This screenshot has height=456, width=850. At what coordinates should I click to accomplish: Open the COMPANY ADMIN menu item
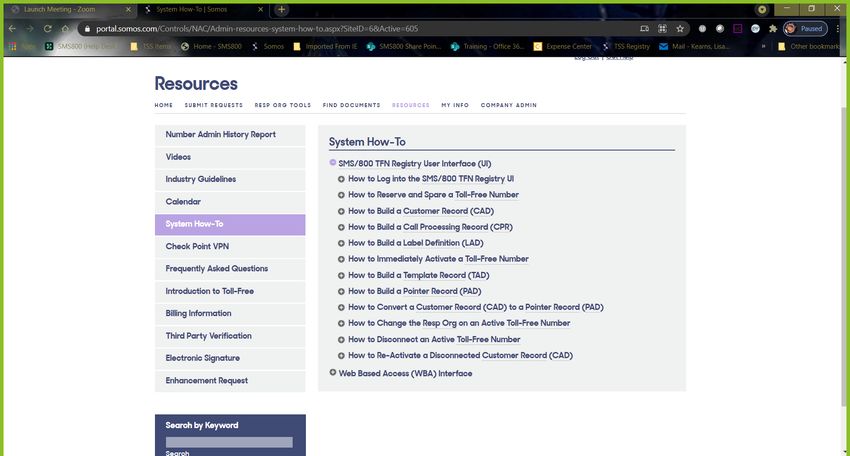tap(508, 105)
